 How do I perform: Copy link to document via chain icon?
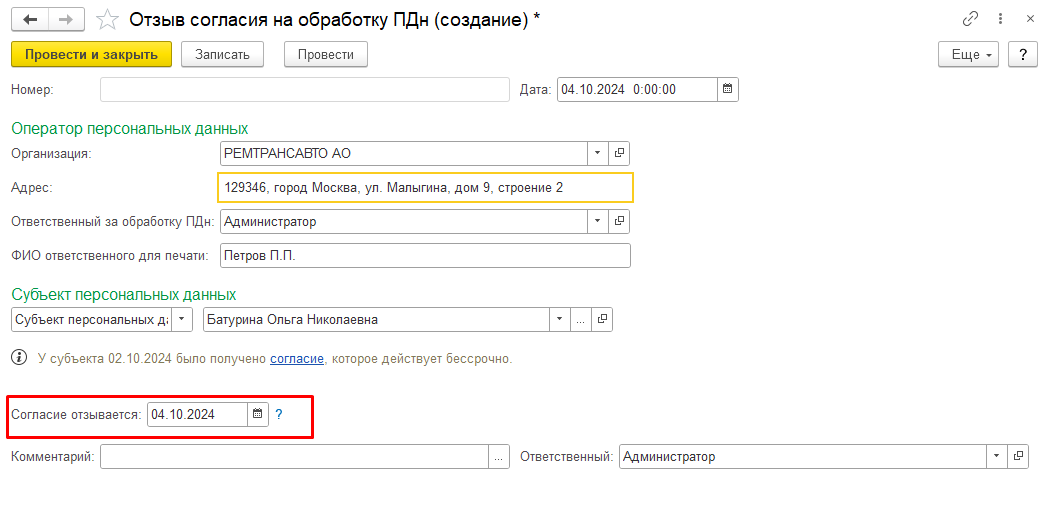[970, 19]
